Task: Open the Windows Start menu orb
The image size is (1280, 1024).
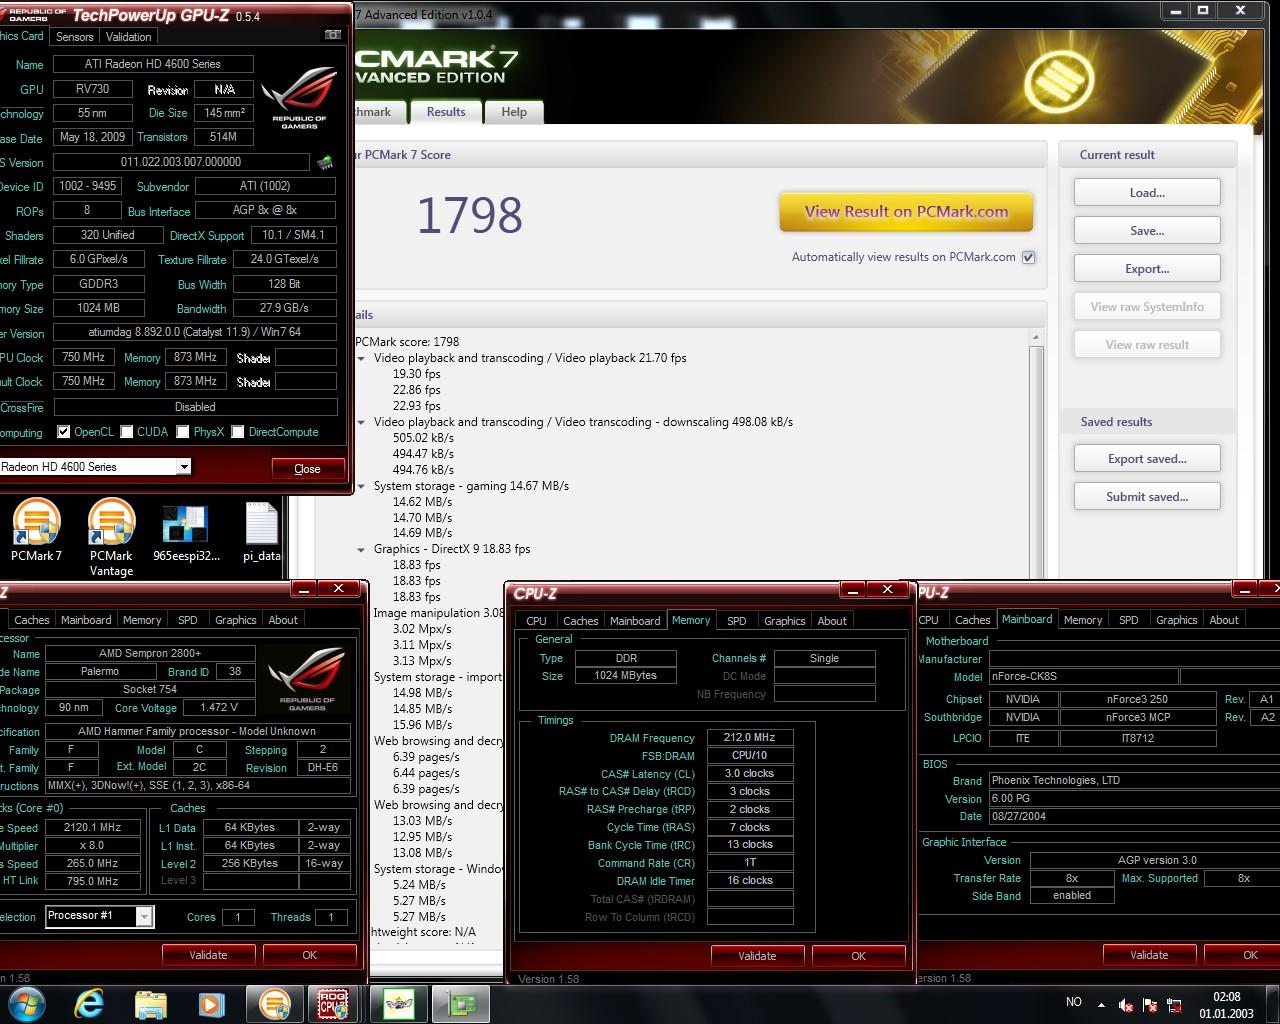Action: pos(27,1003)
